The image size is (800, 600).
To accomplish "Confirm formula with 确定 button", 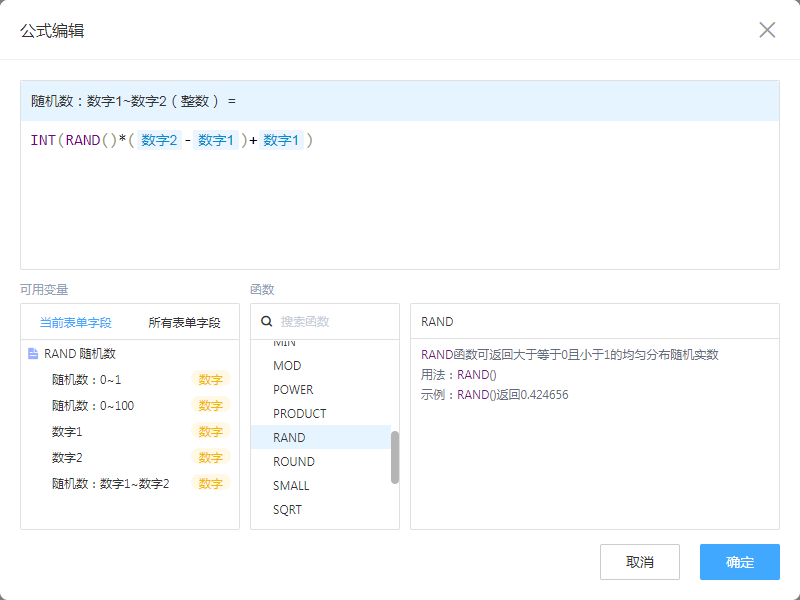I will click(x=739, y=562).
